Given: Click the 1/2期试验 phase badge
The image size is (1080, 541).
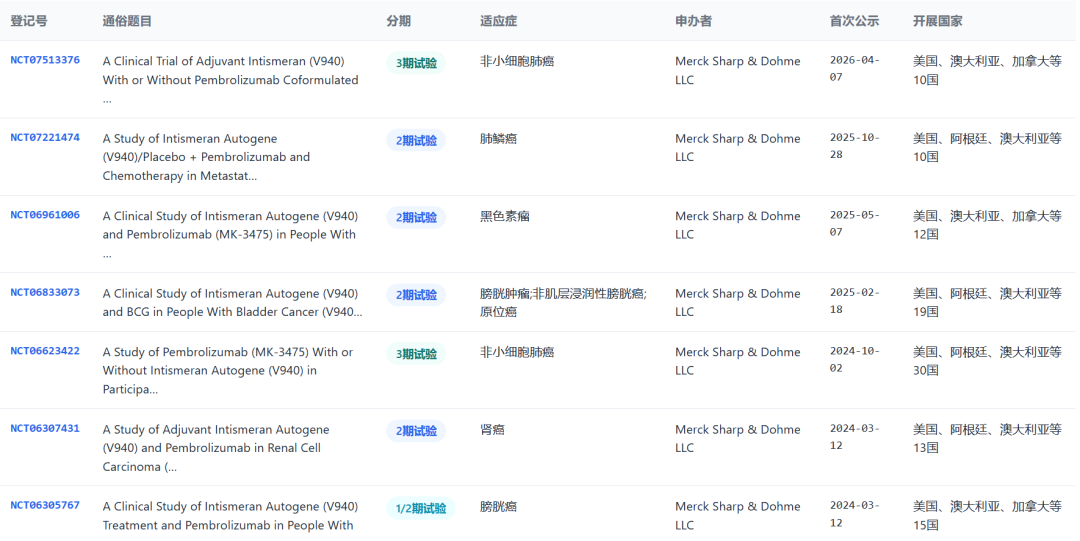Looking at the screenshot, I should click(421, 508).
